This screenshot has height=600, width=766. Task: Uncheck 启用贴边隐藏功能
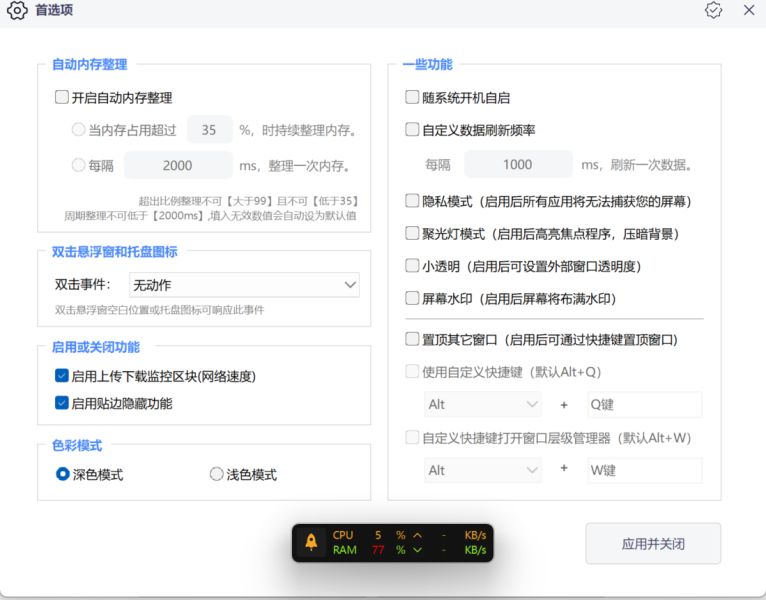click(x=62, y=403)
